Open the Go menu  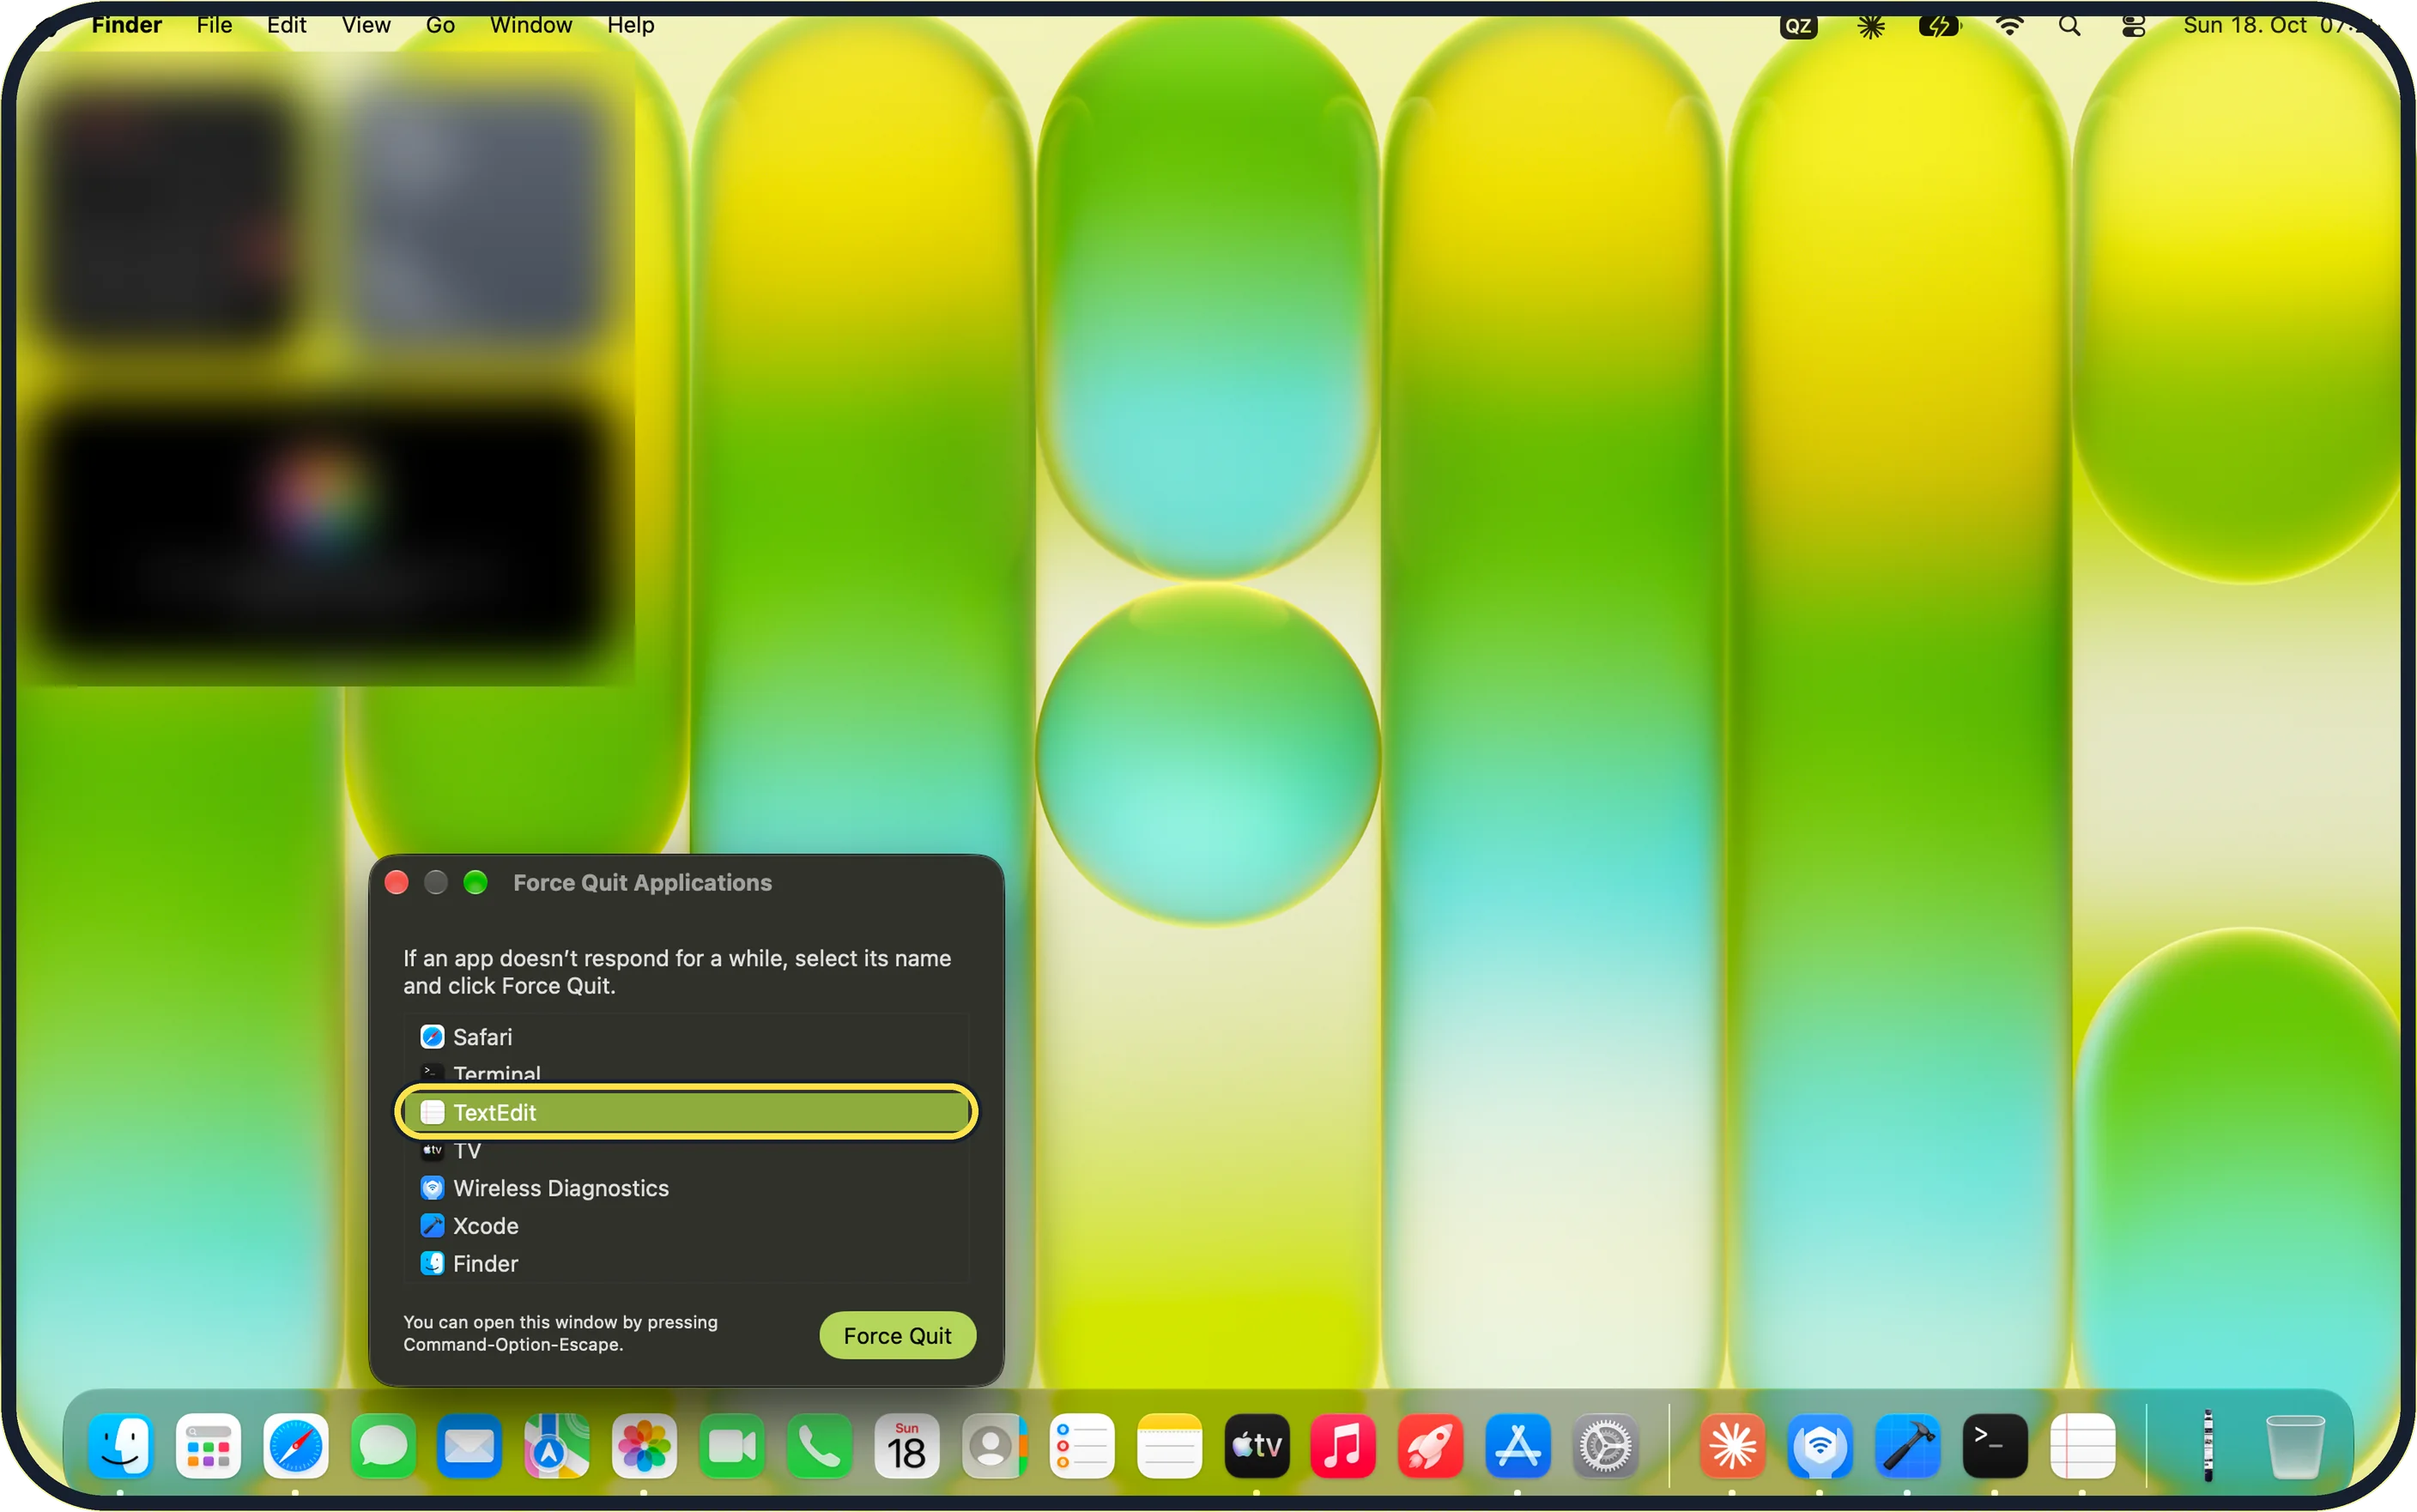click(x=440, y=25)
